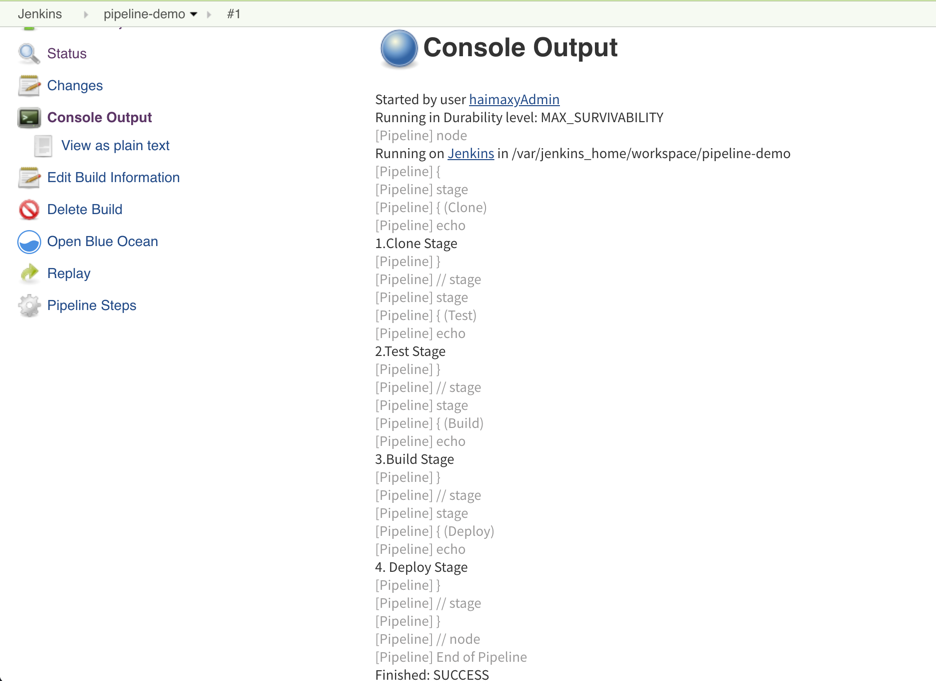Open the View as plain text link
936x681 pixels.
[x=115, y=145]
